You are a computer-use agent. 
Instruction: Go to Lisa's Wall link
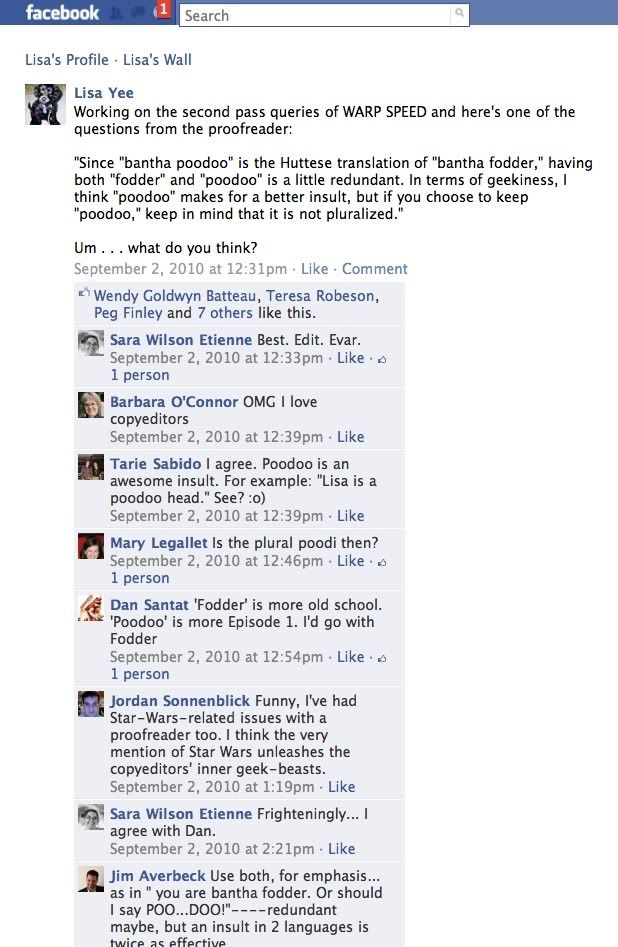click(157, 60)
